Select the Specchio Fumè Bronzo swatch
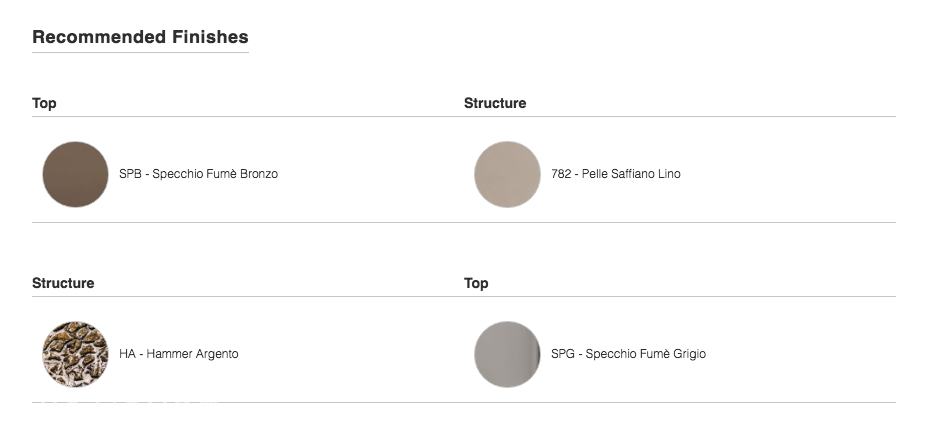This screenshot has height=439, width=930. point(75,174)
